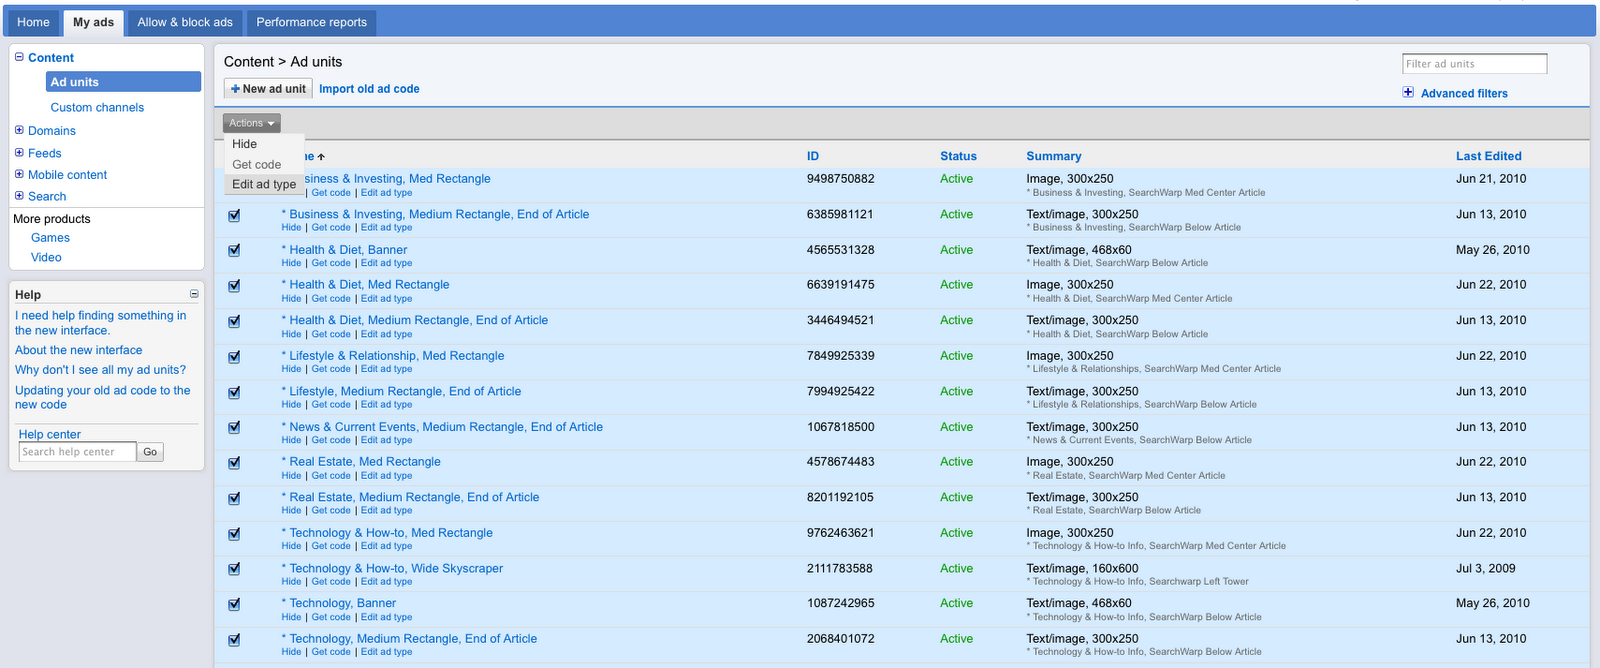Open the Advanced filters link
Image resolution: width=1600 pixels, height=668 pixels.
coord(1464,93)
